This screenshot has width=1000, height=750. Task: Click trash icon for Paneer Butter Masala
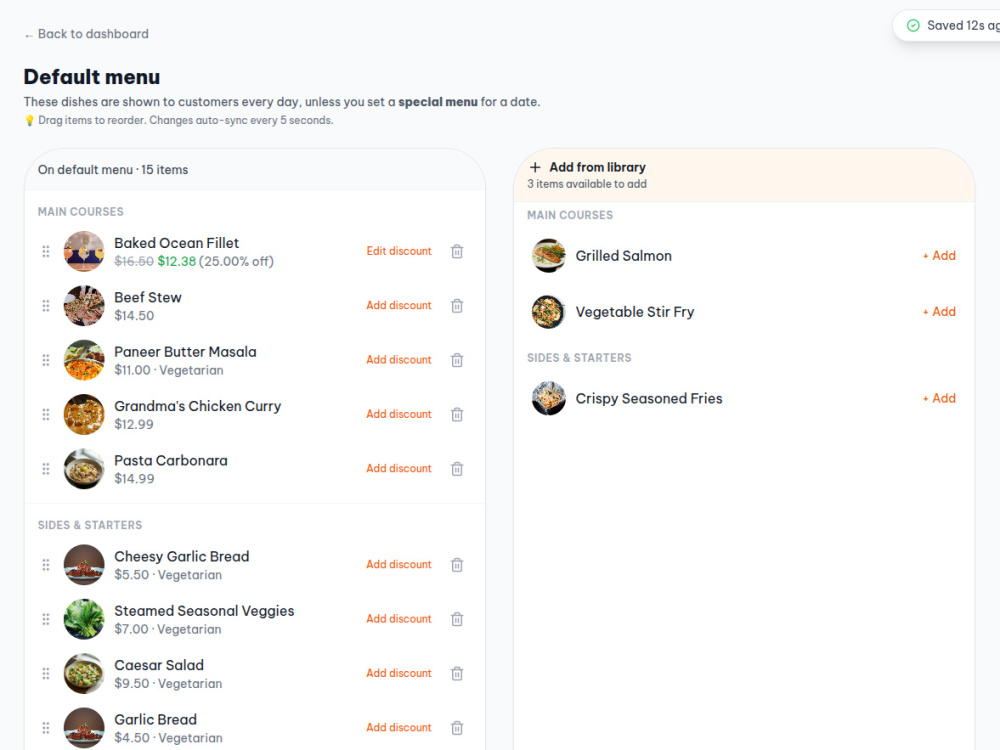point(457,360)
